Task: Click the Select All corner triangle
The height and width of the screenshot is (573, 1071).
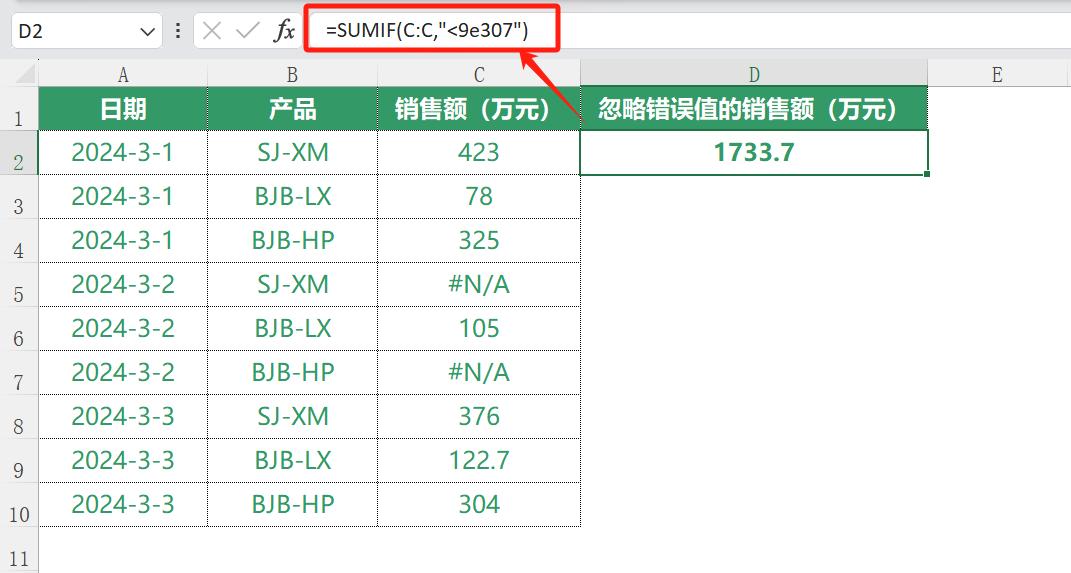Action: coord(25,74)
